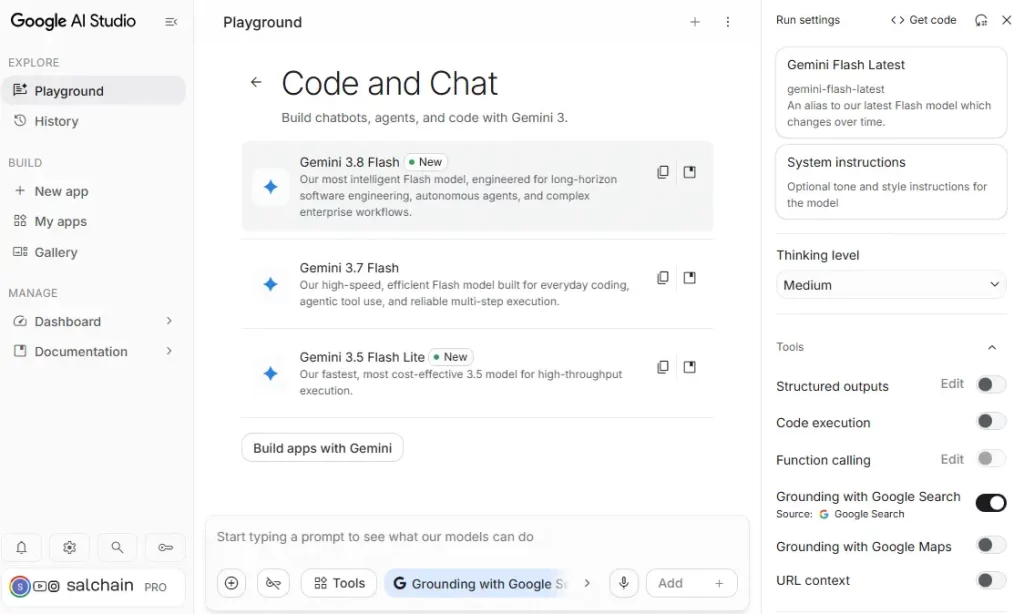Click the Gemini 3.7 Flash sparkle icon
Screen dimensions: 1024x614
click(270, 284)
